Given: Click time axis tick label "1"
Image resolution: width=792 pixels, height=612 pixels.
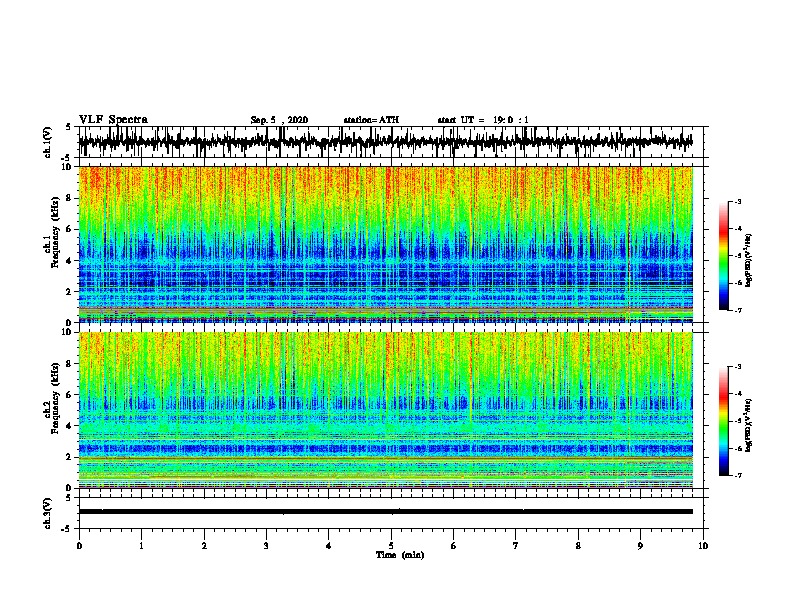Looking at the screenshot, I should [x=141, y=546].
